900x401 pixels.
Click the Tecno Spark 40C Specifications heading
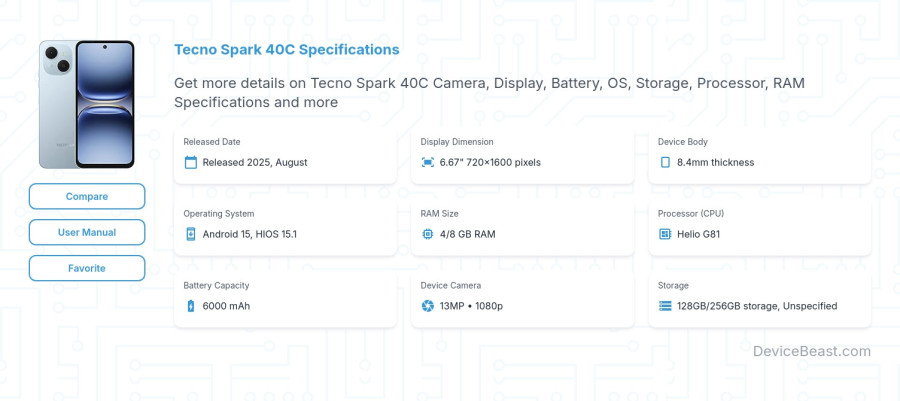(286, 49)
